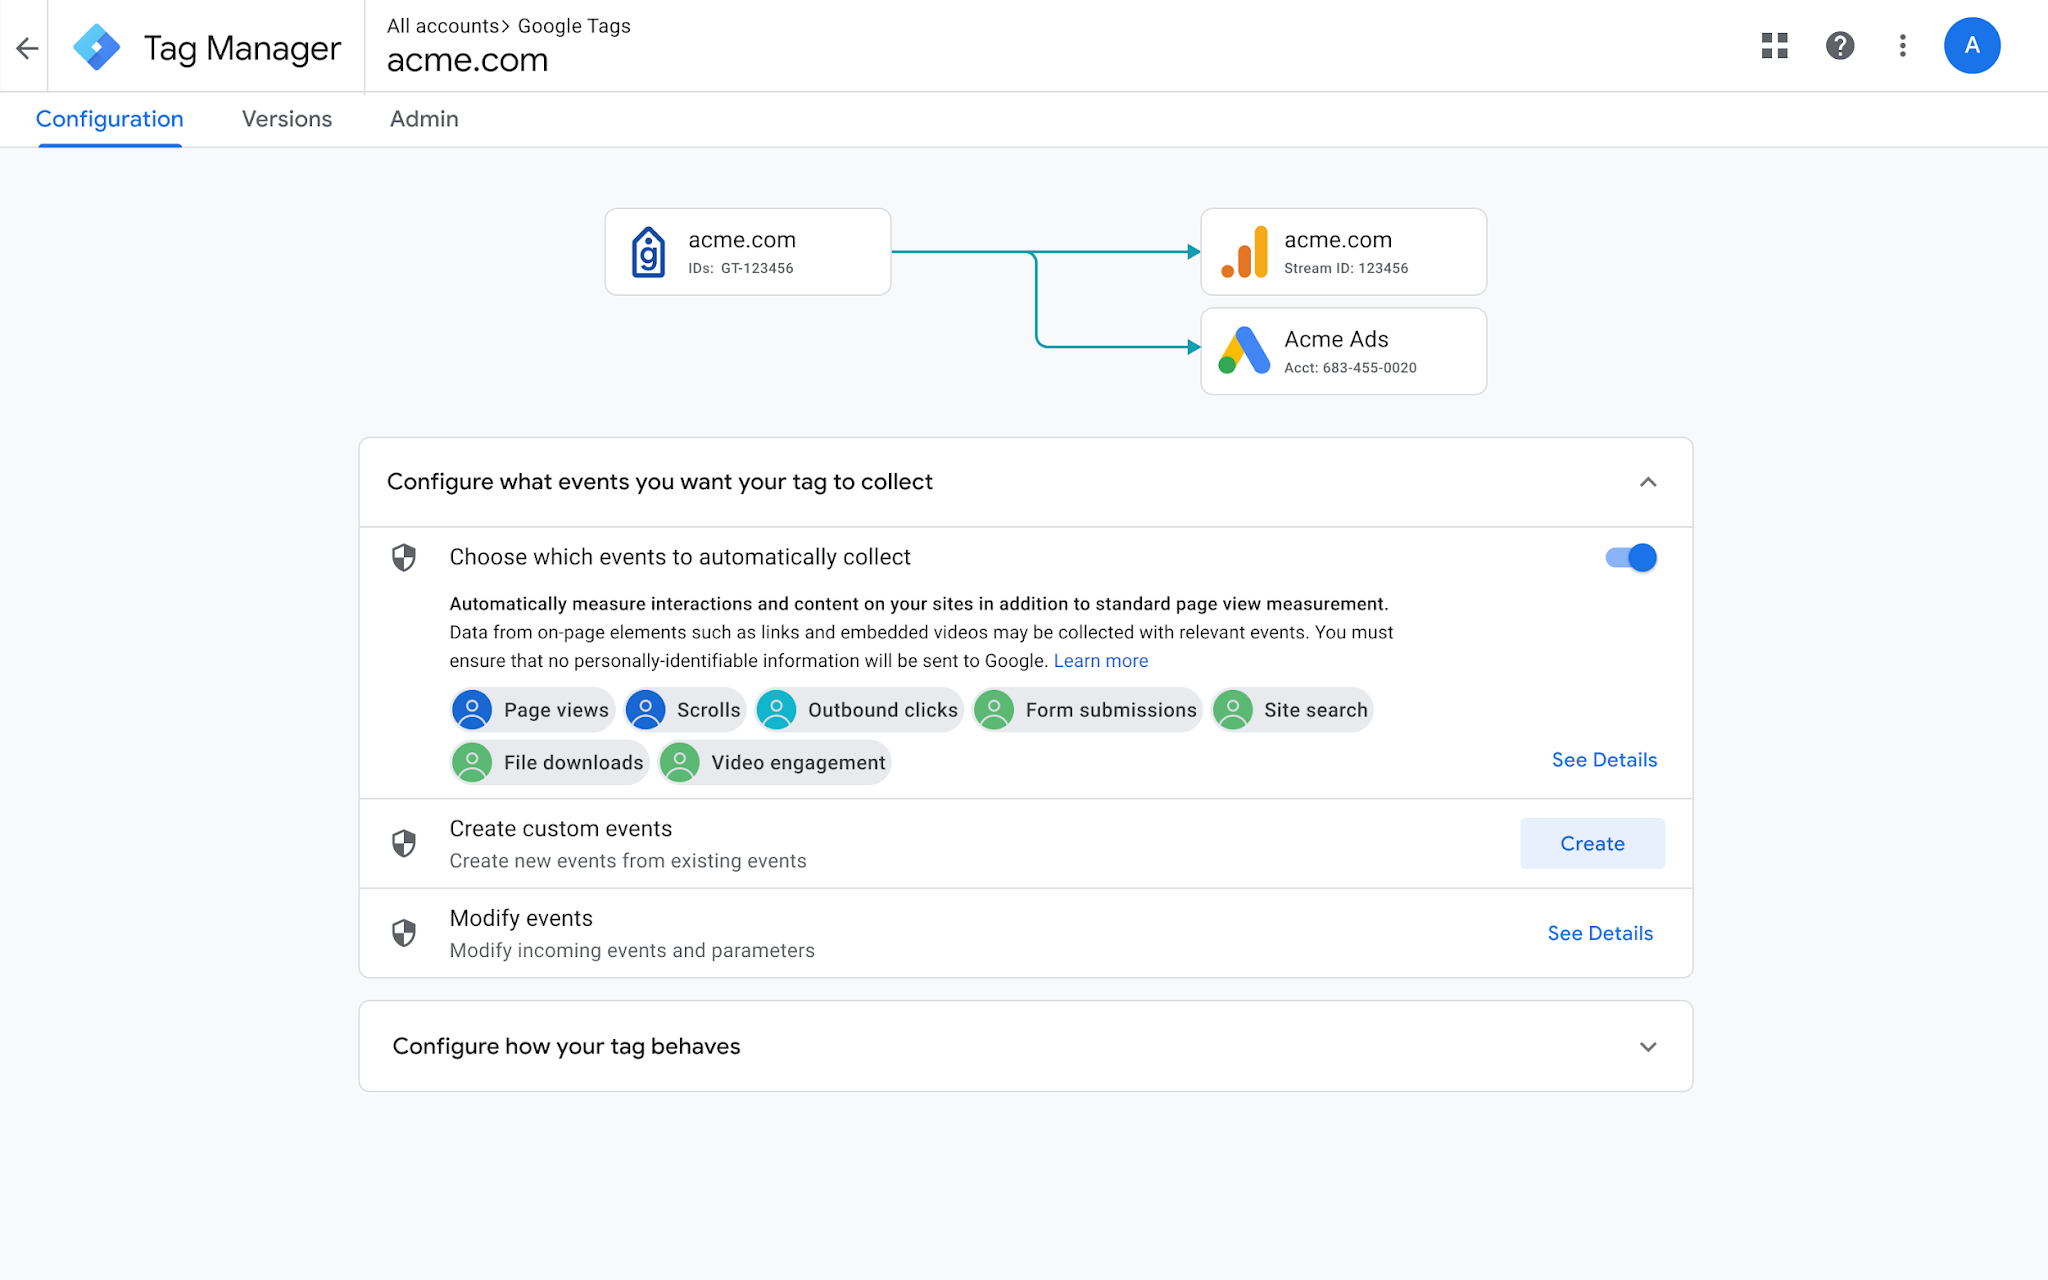This screenshot has width=2048, height=1280.
Task: Click the Tag Manager logo icon
Action: (97, 47)
